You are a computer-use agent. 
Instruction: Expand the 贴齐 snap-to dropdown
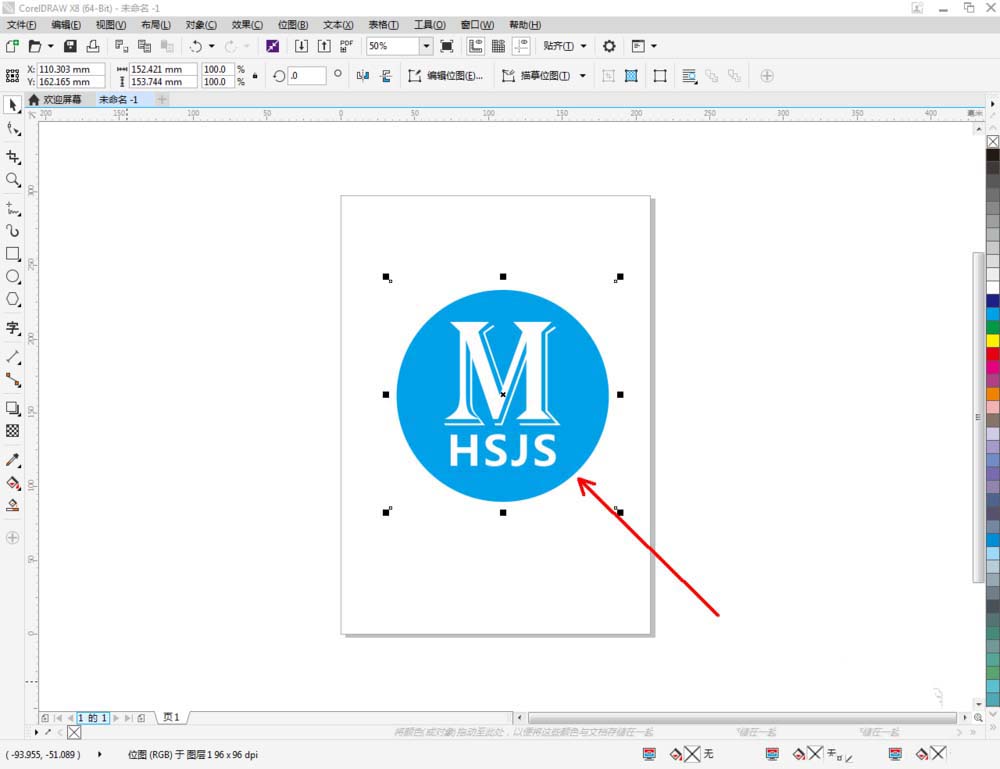(x=583, y=46)
